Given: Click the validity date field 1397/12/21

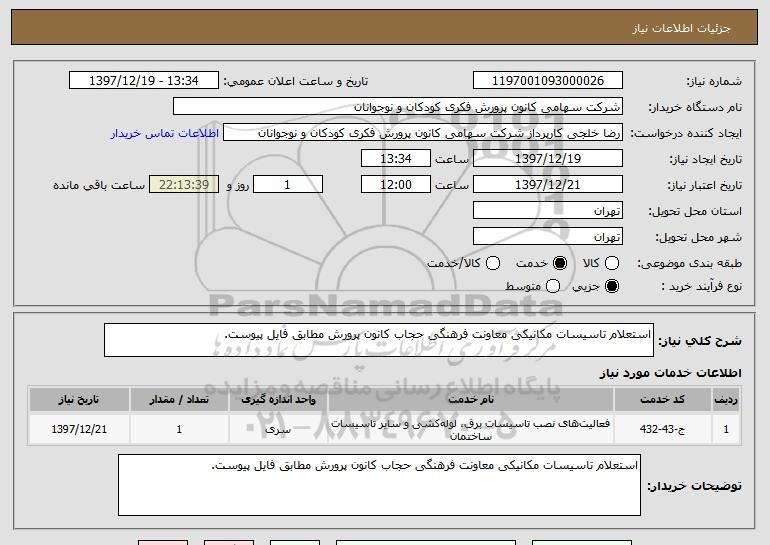Looking at the screenshot, I should (548, 185).
